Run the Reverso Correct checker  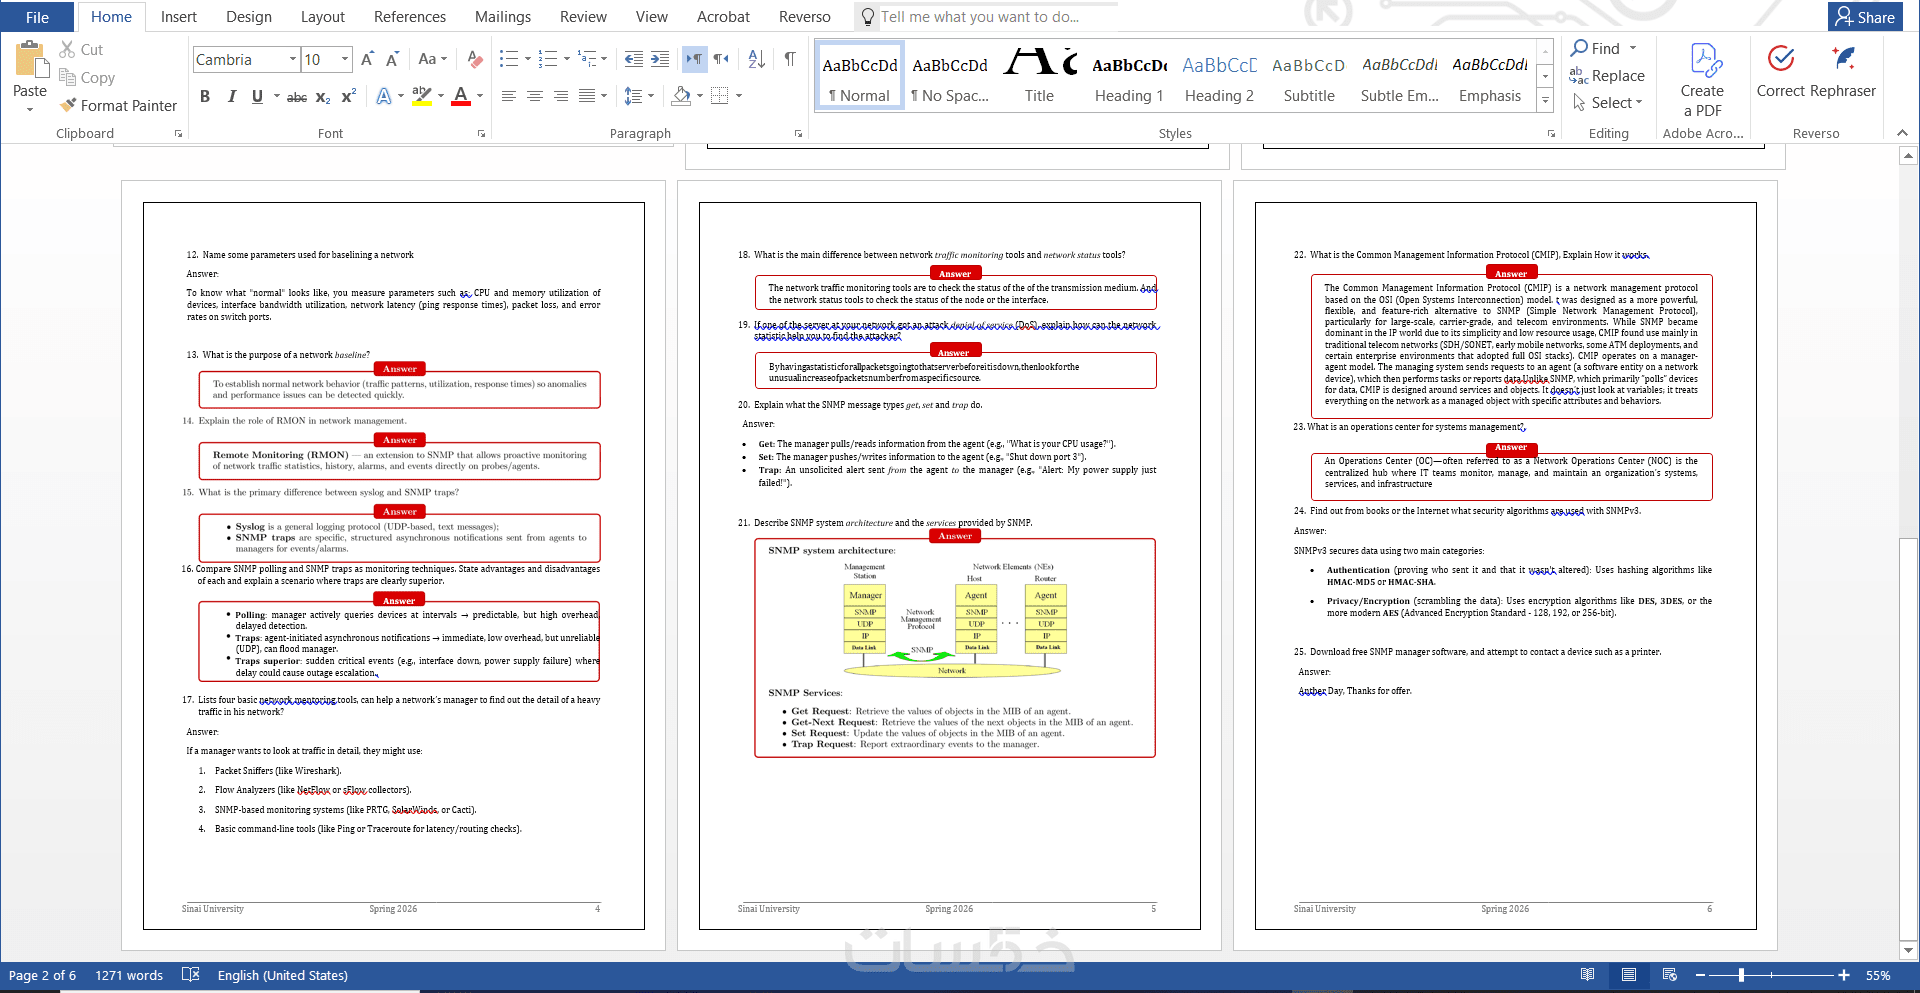tap(1780, 70)
